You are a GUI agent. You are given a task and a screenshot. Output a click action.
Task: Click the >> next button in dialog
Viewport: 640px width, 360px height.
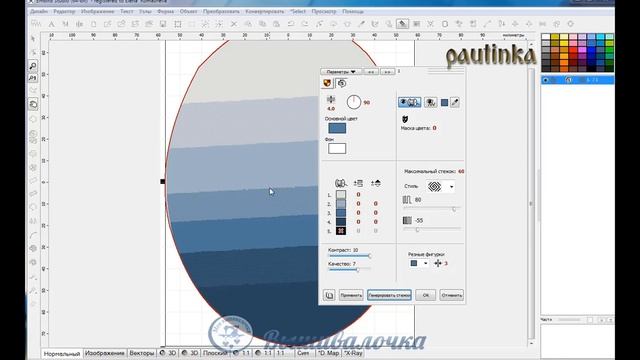click(x=387, y=71)
